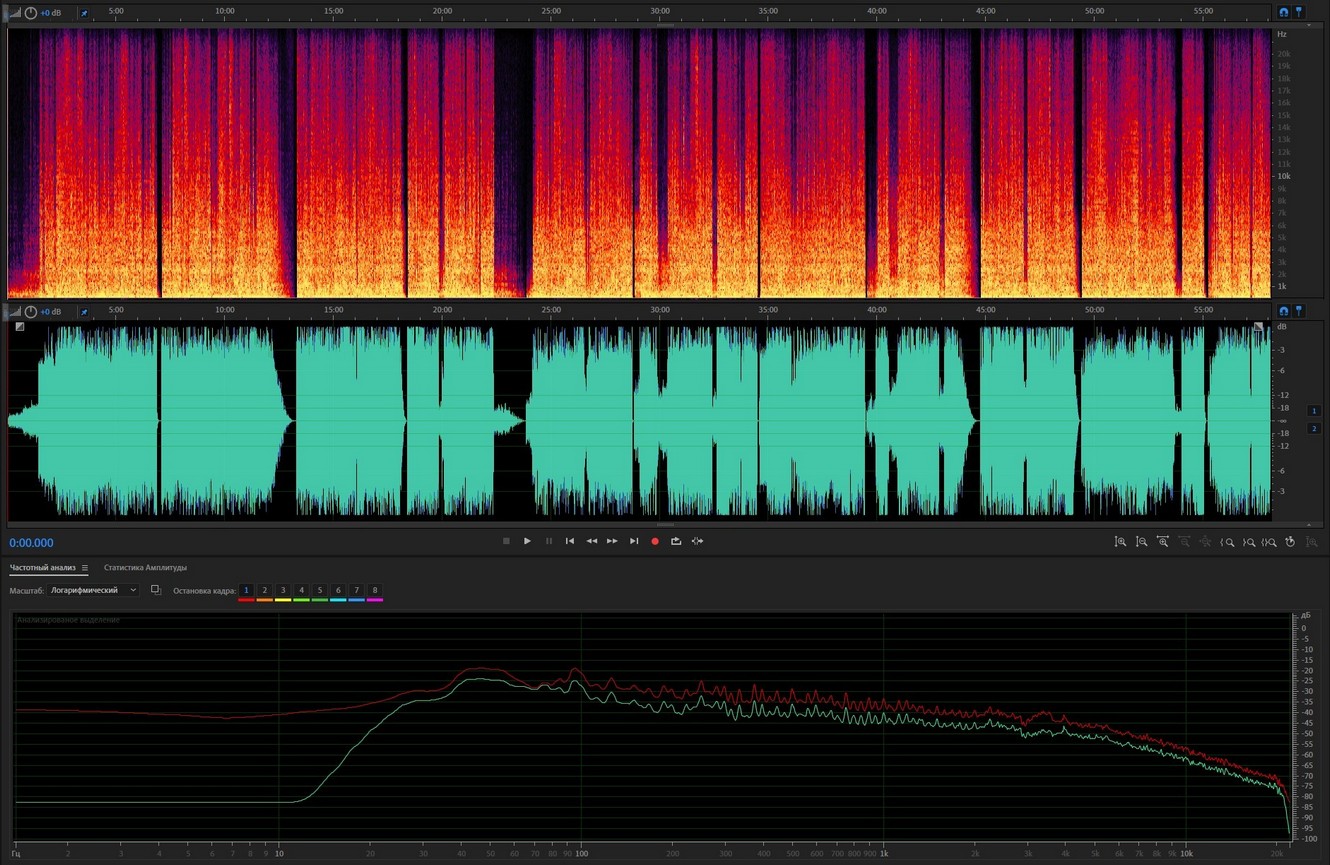Screen dimensions: 1330x865
Task: Click hold frame button 1
Action: tap(246, 590)
